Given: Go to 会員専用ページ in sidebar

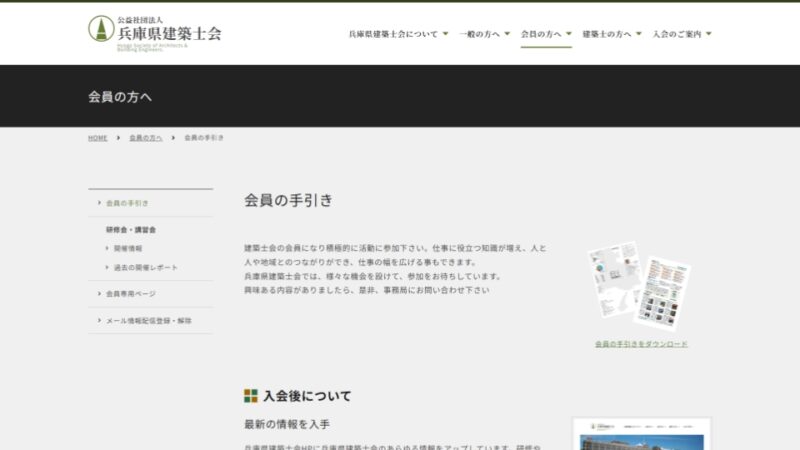Looking at the screenshot, I should coord(130,294).
